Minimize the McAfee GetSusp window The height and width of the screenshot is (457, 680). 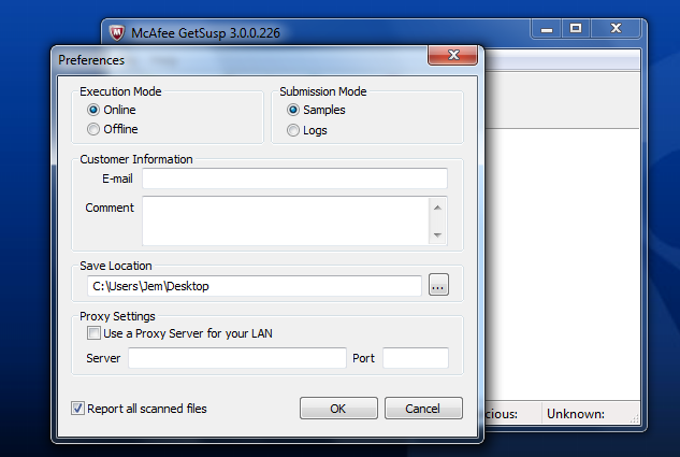coord(546,29)
